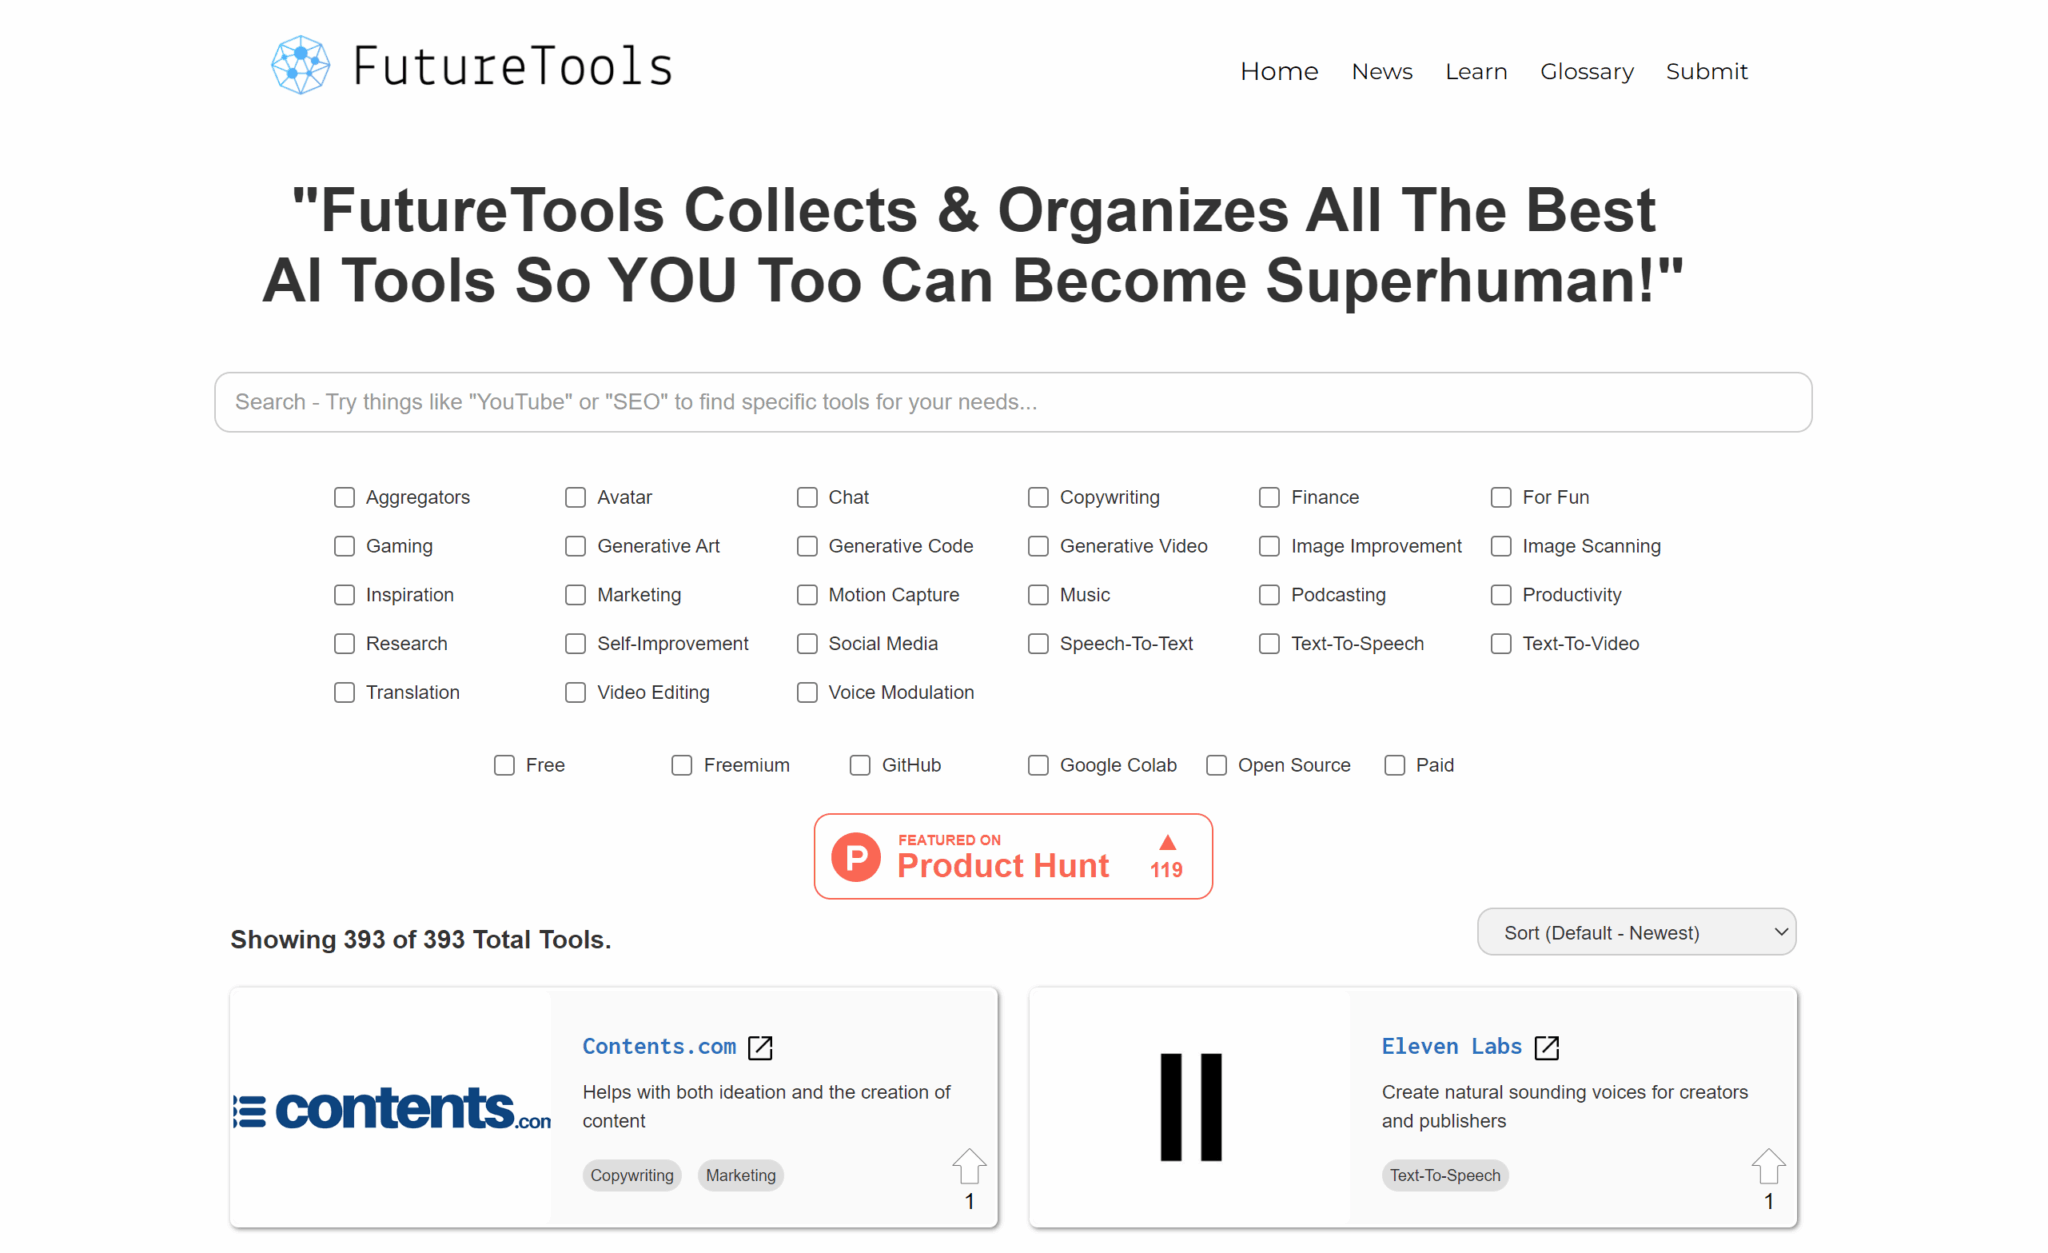Check the Google Colab filter

[x=1038, y=765]
